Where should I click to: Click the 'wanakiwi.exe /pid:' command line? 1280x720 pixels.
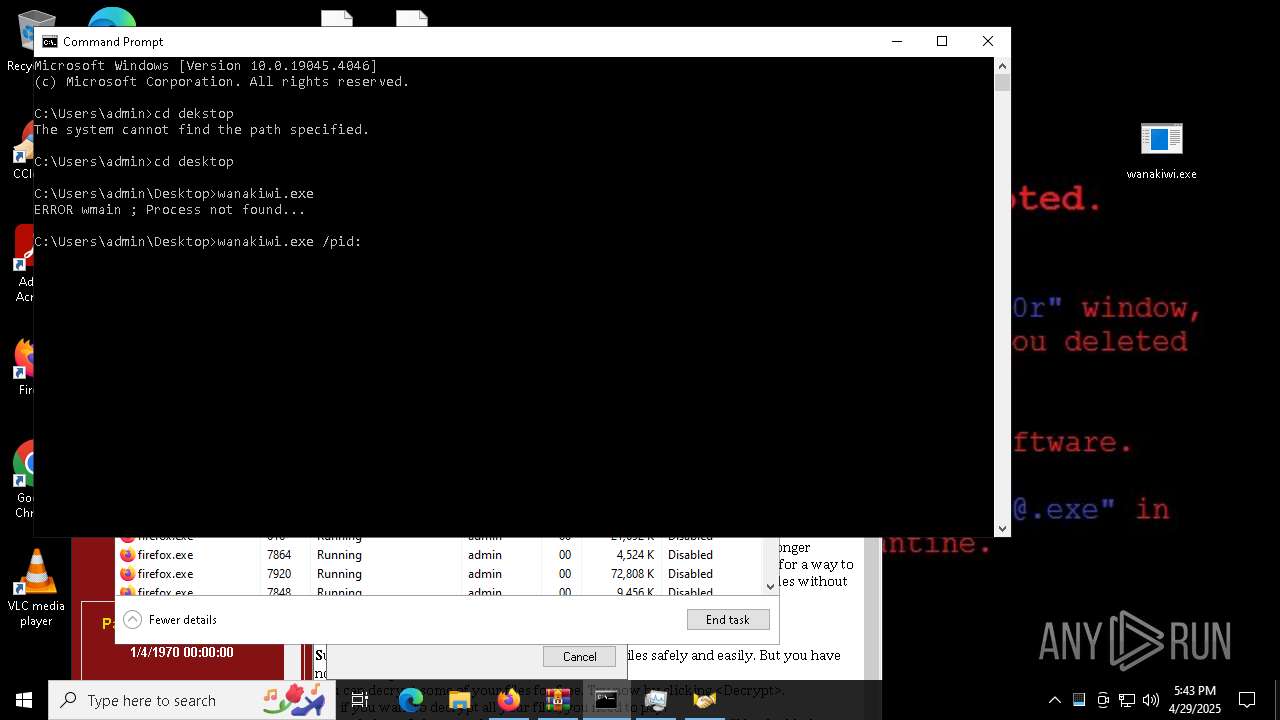198,242
